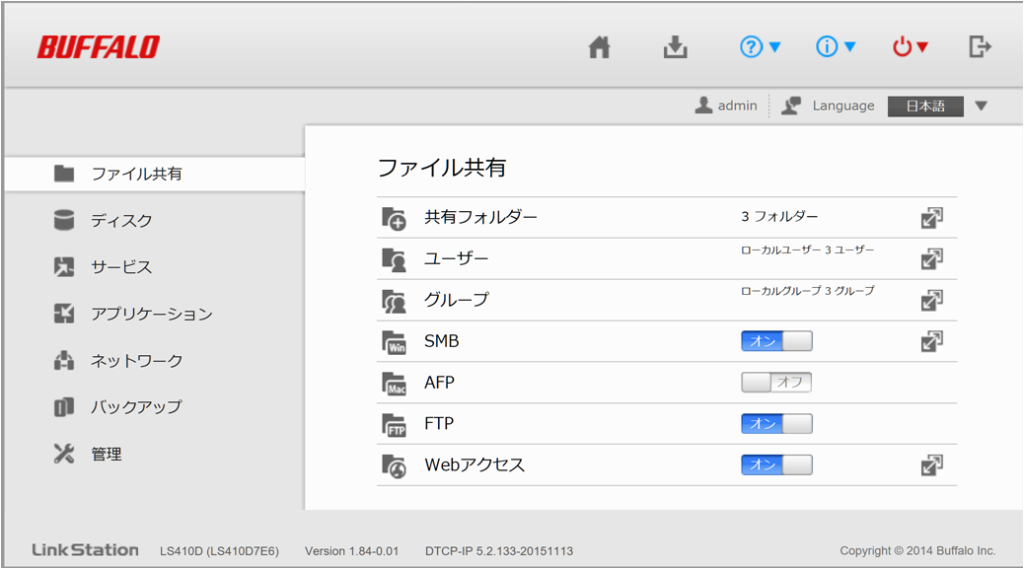Click the グループ label
This screenshot has height=569, width=1024.
pos(456,300)
